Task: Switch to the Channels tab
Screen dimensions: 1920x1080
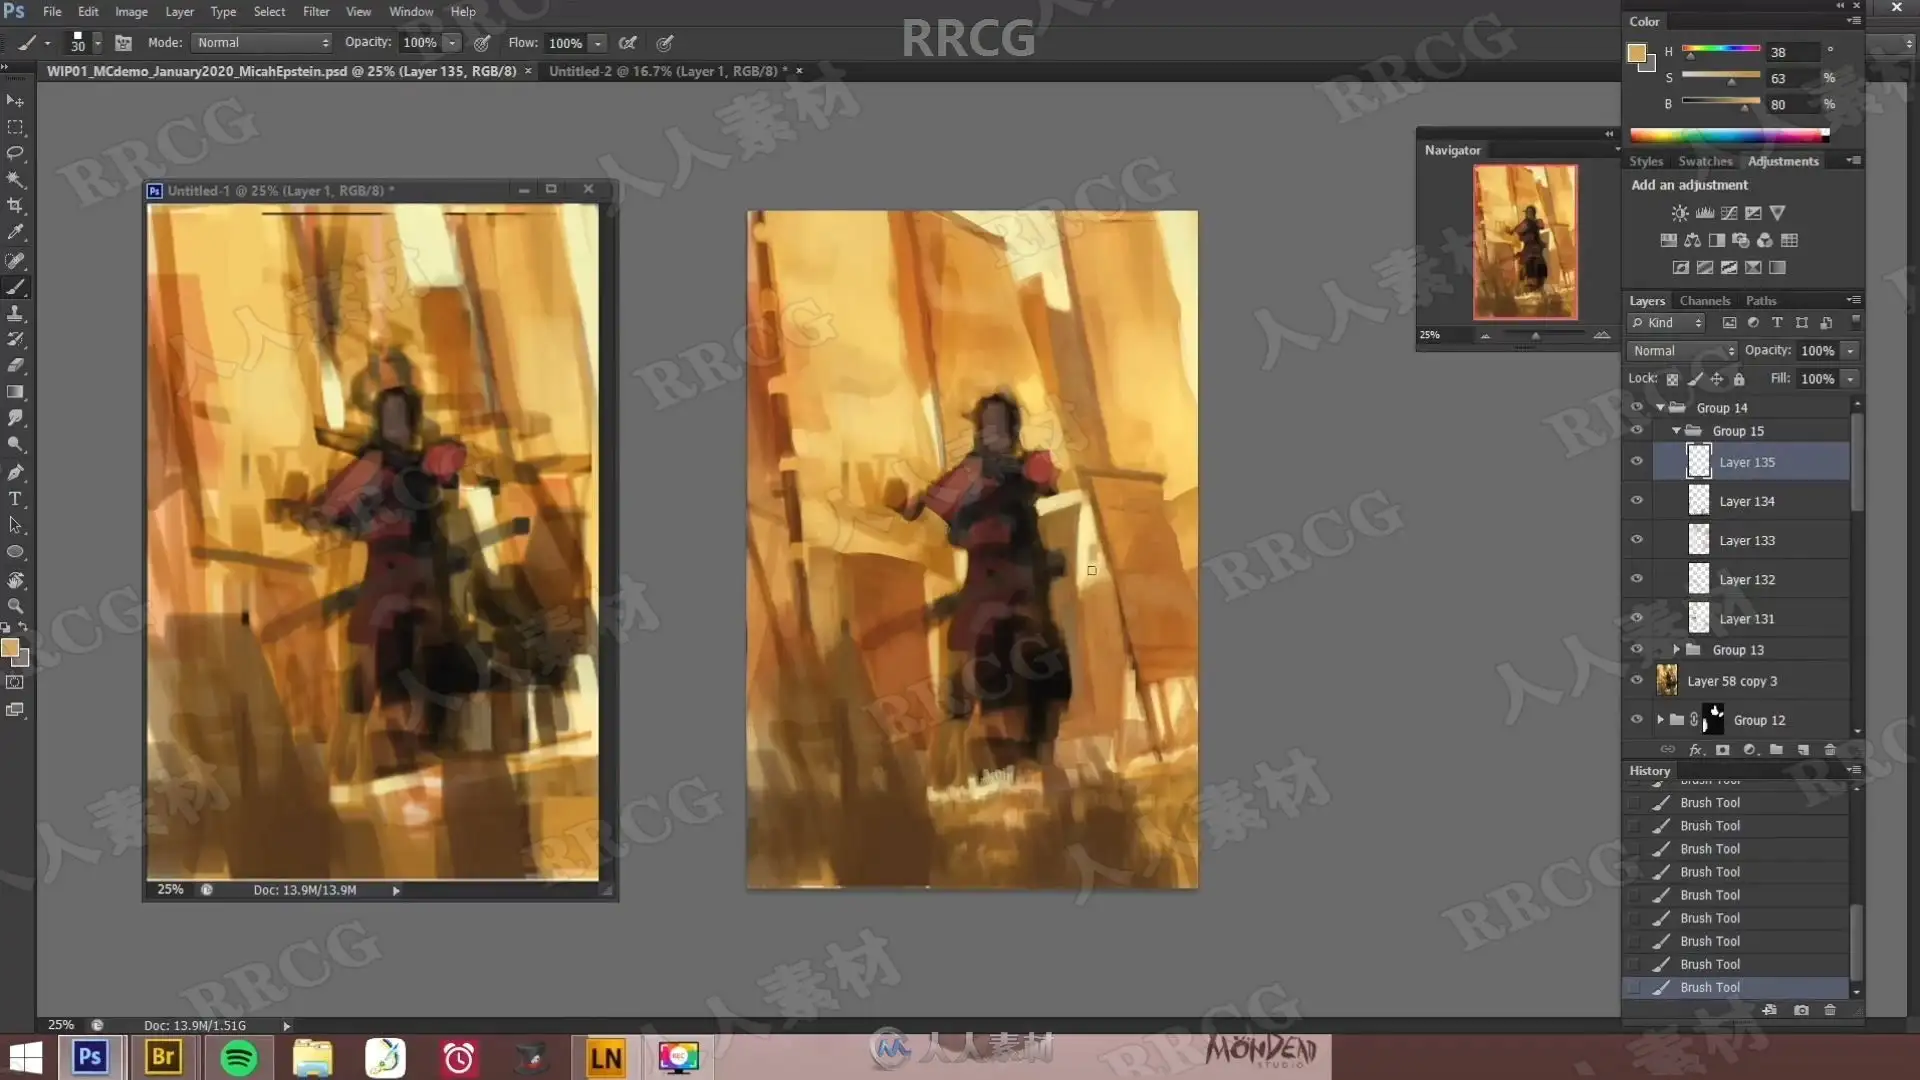Action: [x=1704, y=301]
